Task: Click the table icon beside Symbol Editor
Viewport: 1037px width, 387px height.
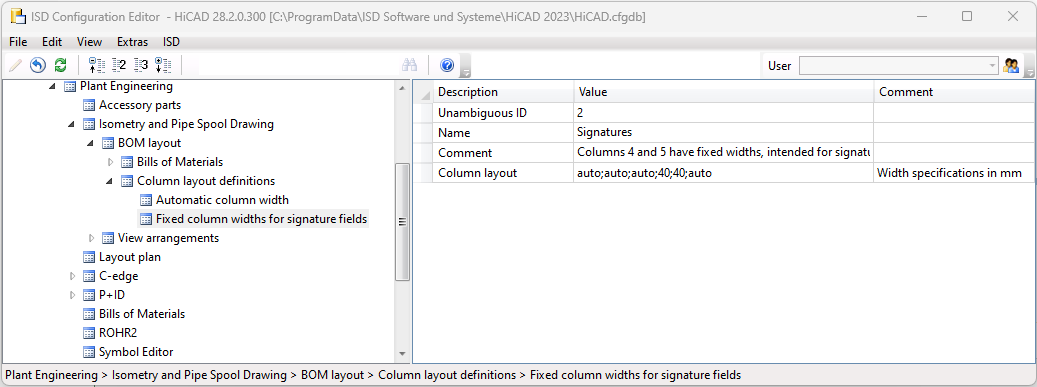Action: tap(89, 352)
